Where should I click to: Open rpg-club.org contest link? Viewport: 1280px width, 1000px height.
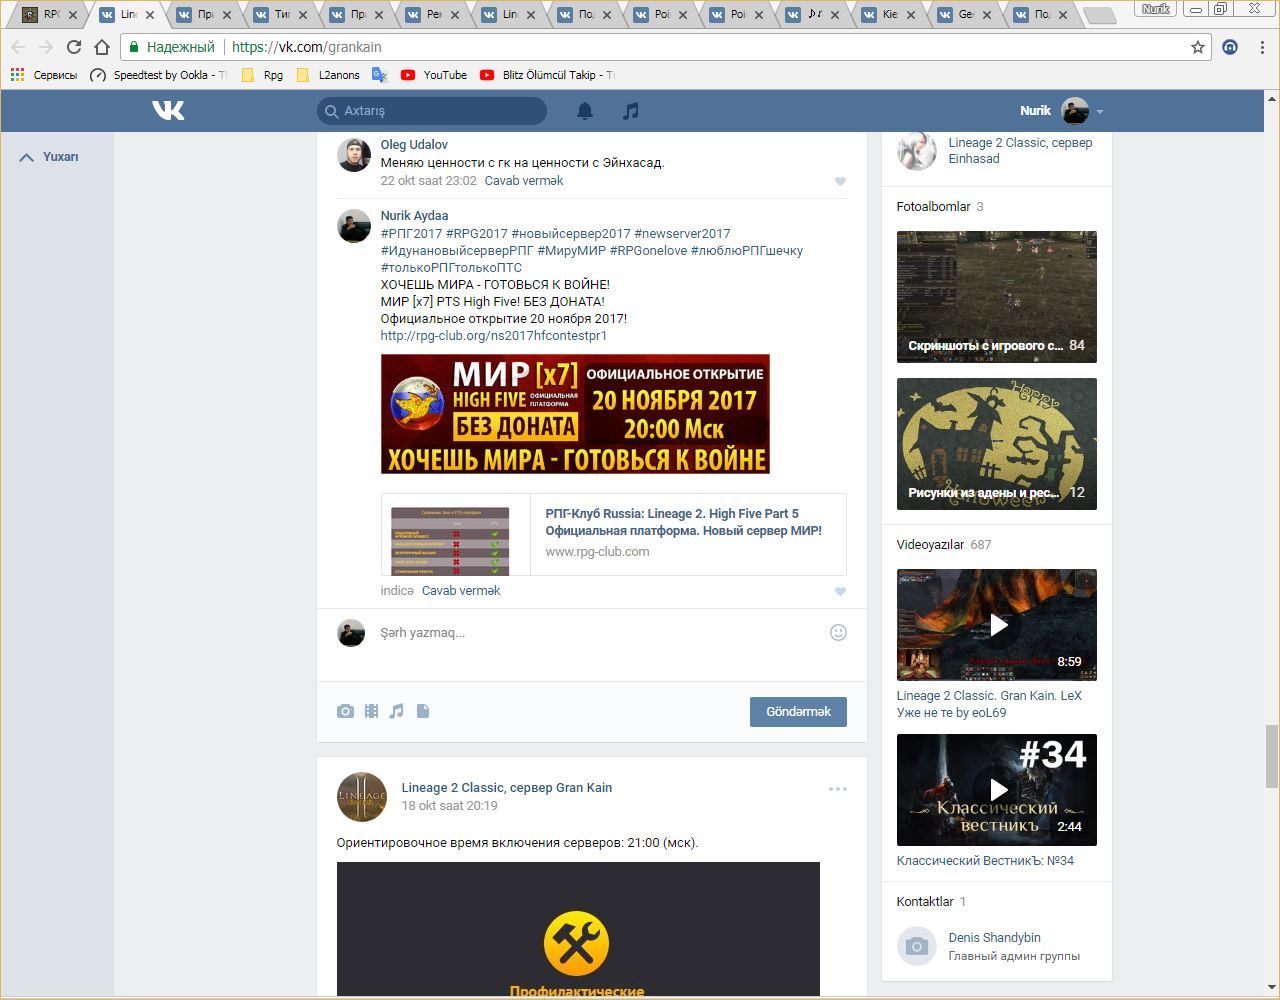coord(493,336)
